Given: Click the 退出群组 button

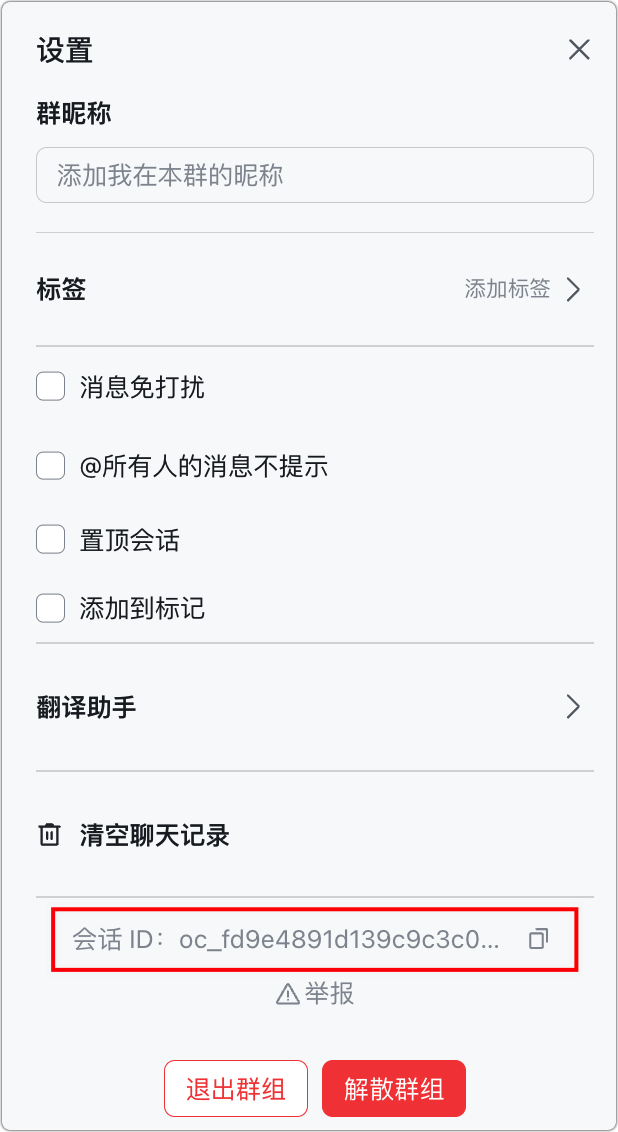Looking at the screenshot, I should 236,1088.
